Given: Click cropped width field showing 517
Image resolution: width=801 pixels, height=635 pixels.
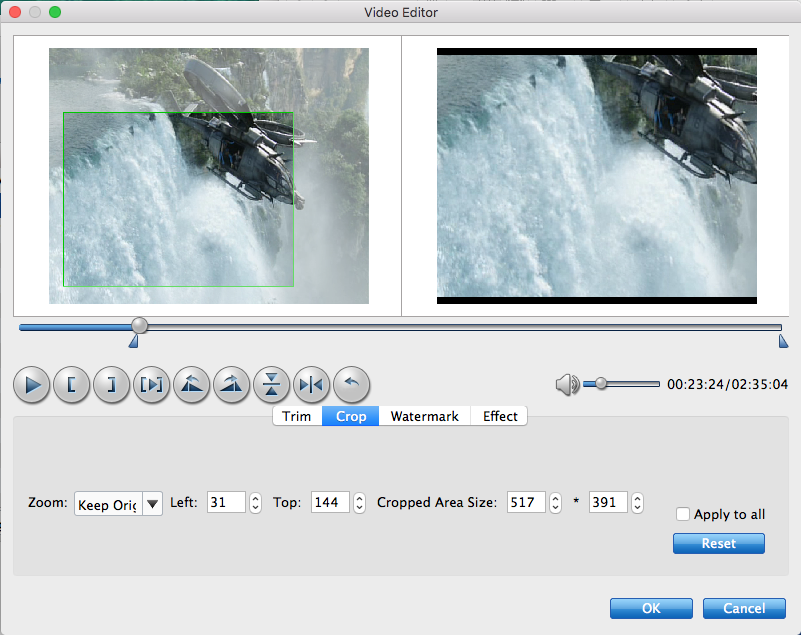Looking at the screenshot, I should 526,502.
